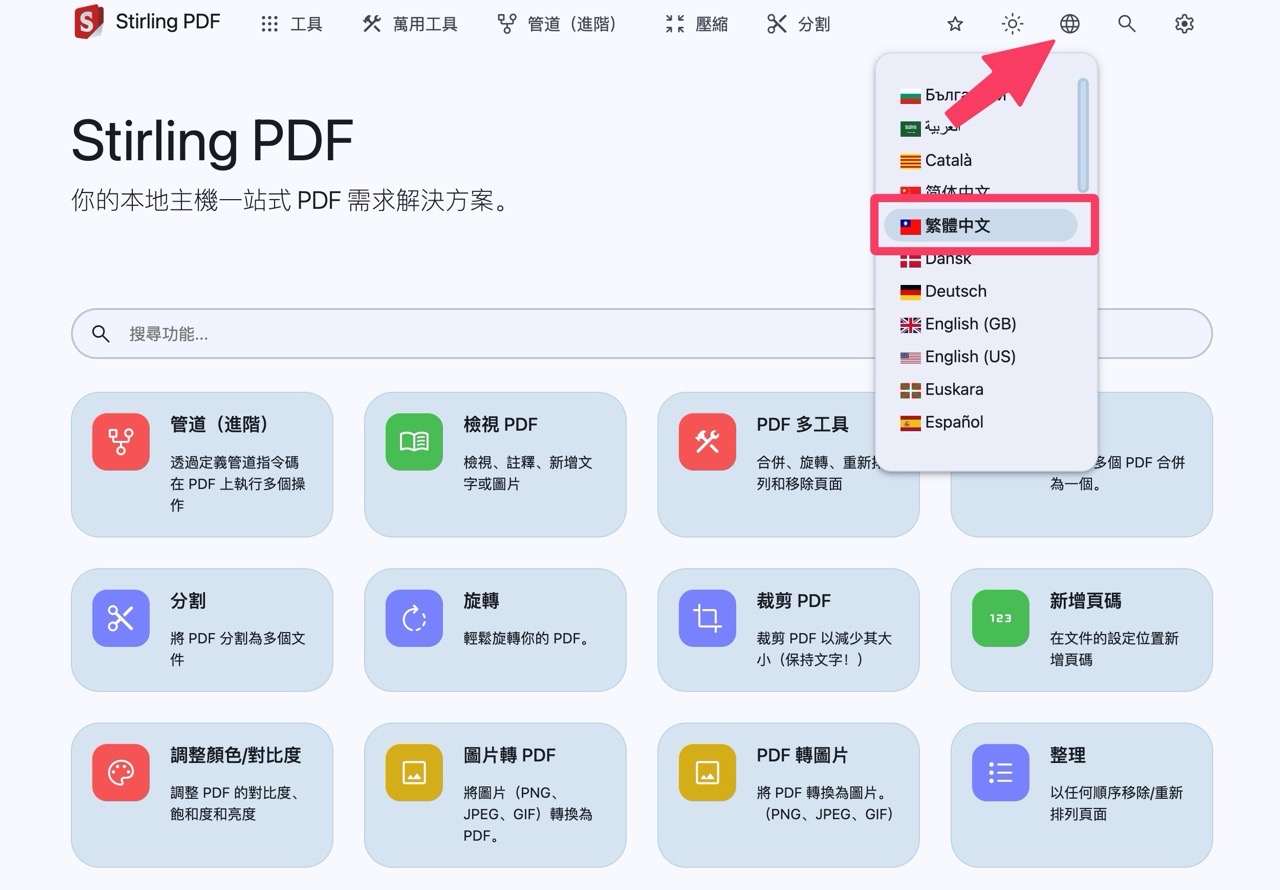
Task: Click the PDF 多工具 wrench icon
Action: tap(707, 442)
